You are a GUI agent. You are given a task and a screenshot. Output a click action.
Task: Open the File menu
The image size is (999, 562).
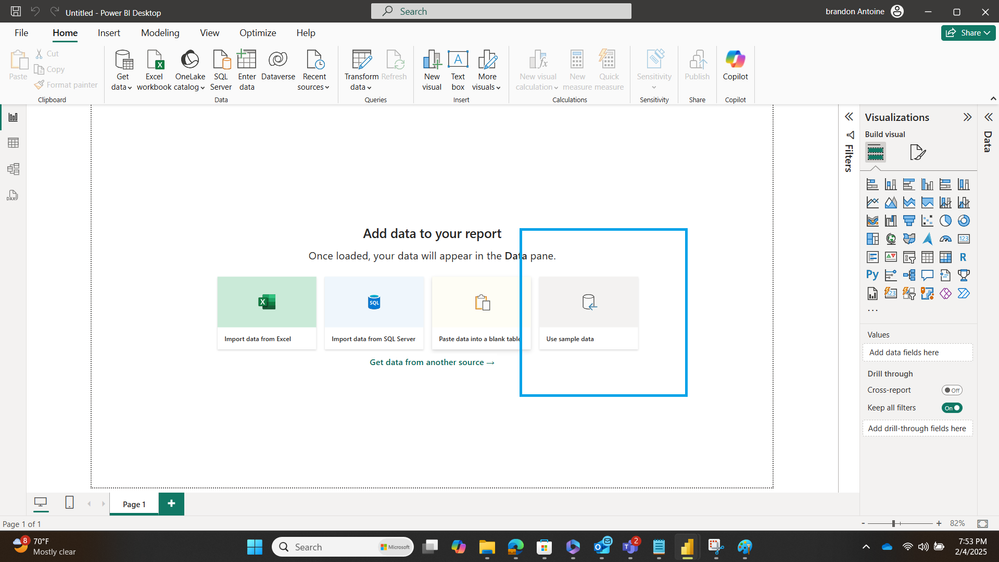[21, 33]
